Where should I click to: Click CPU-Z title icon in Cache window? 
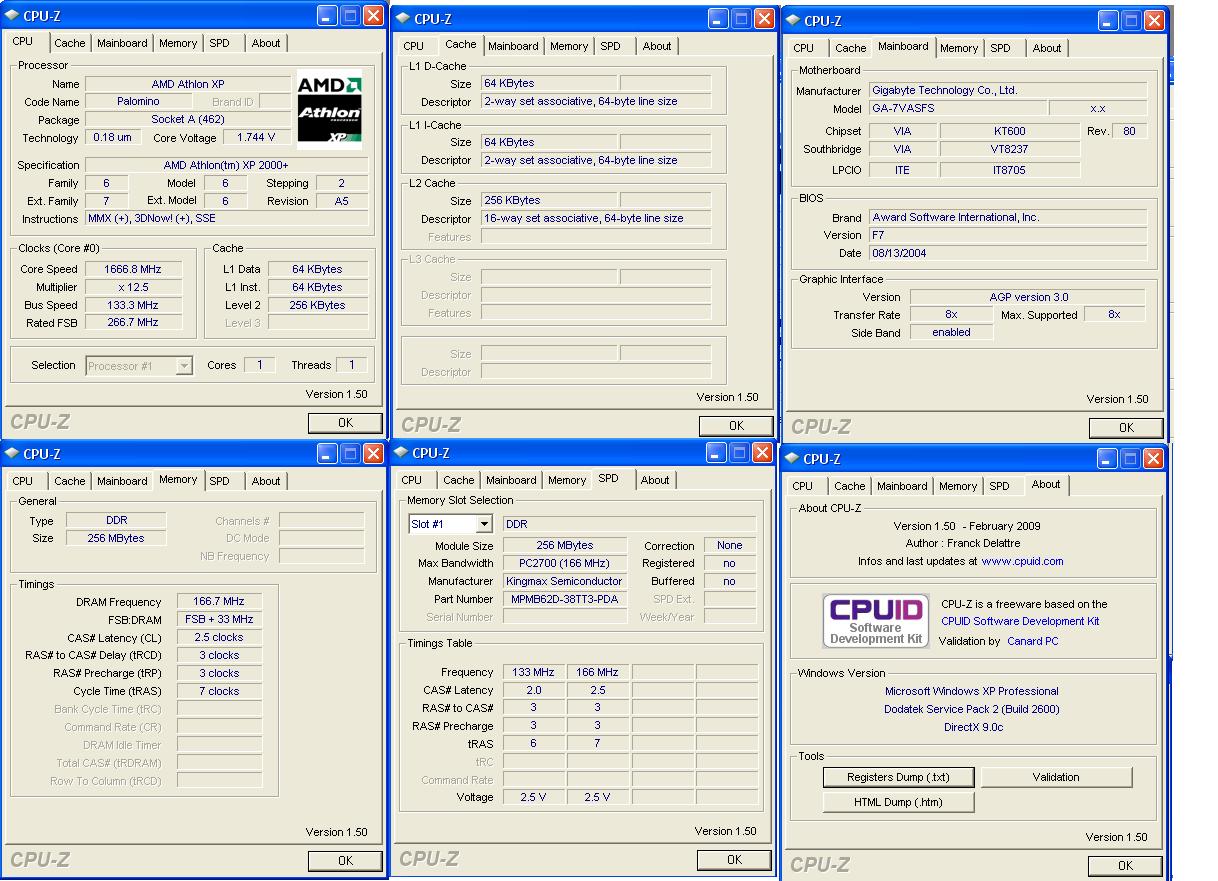tap(402, 18)
